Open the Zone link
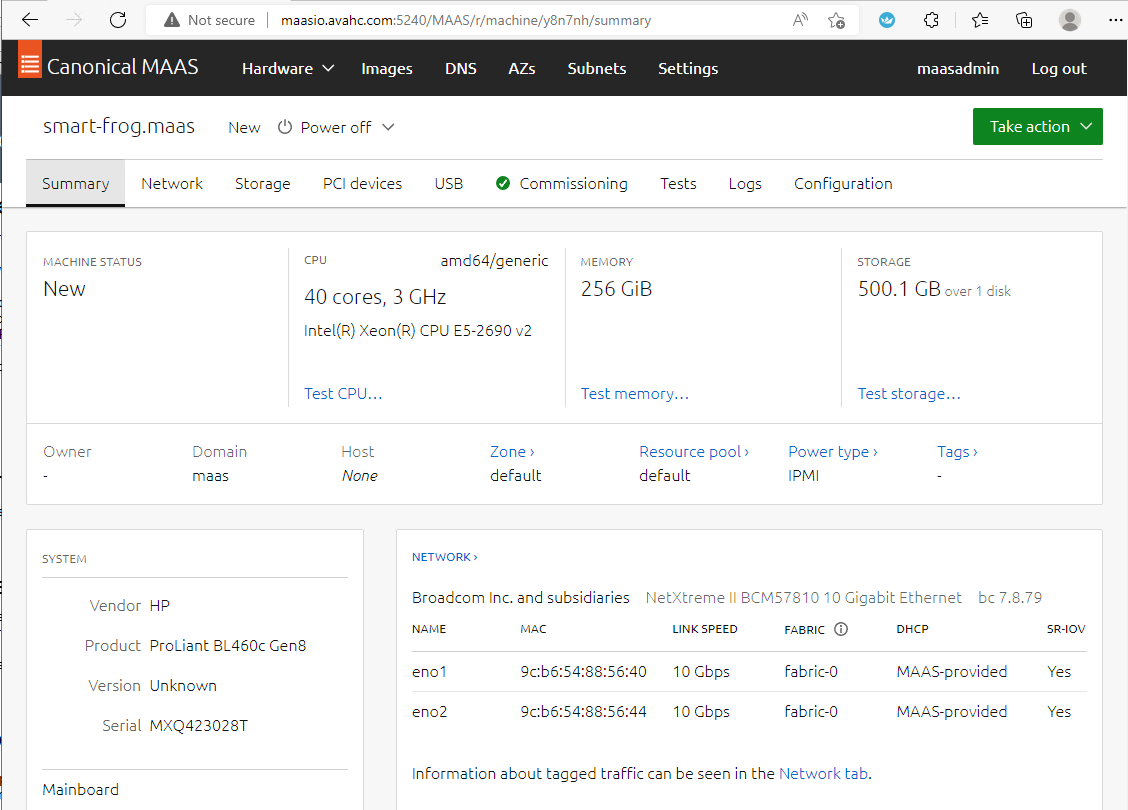1128x810 pixels. point(512,452)
